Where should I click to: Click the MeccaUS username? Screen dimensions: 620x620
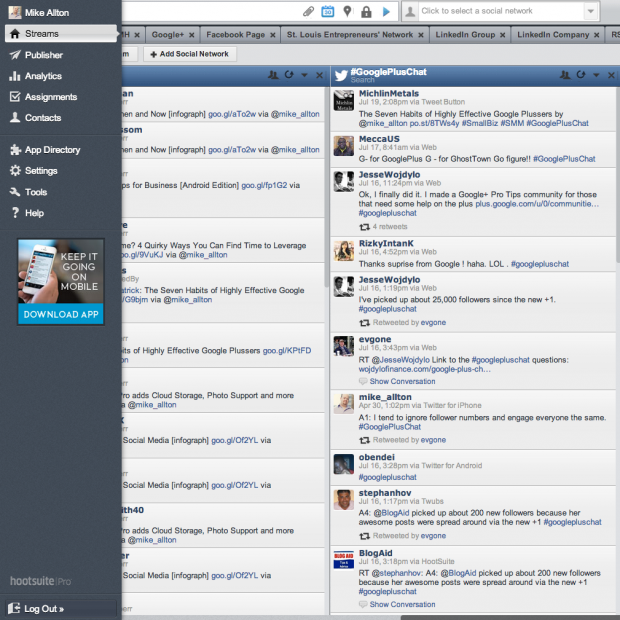pyautogui.click(x=379, y=139)
